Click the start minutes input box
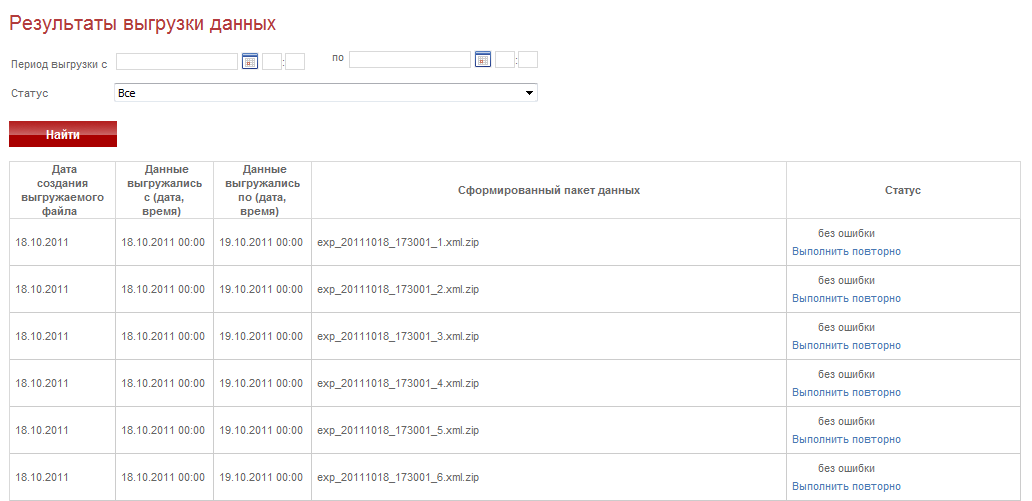Viewport: 1032px width, 501px height. coord(295,61)
